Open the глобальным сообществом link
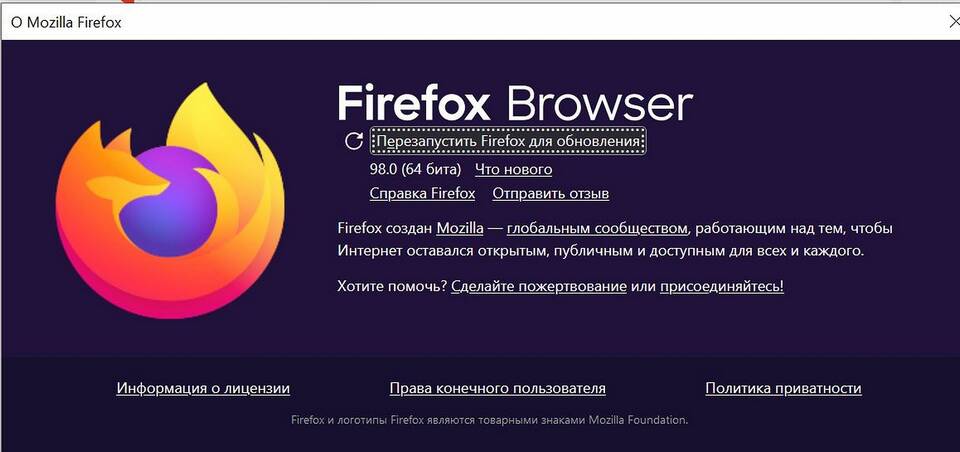Viewport: 960px width, 452px height. click(x=597, y=228)
